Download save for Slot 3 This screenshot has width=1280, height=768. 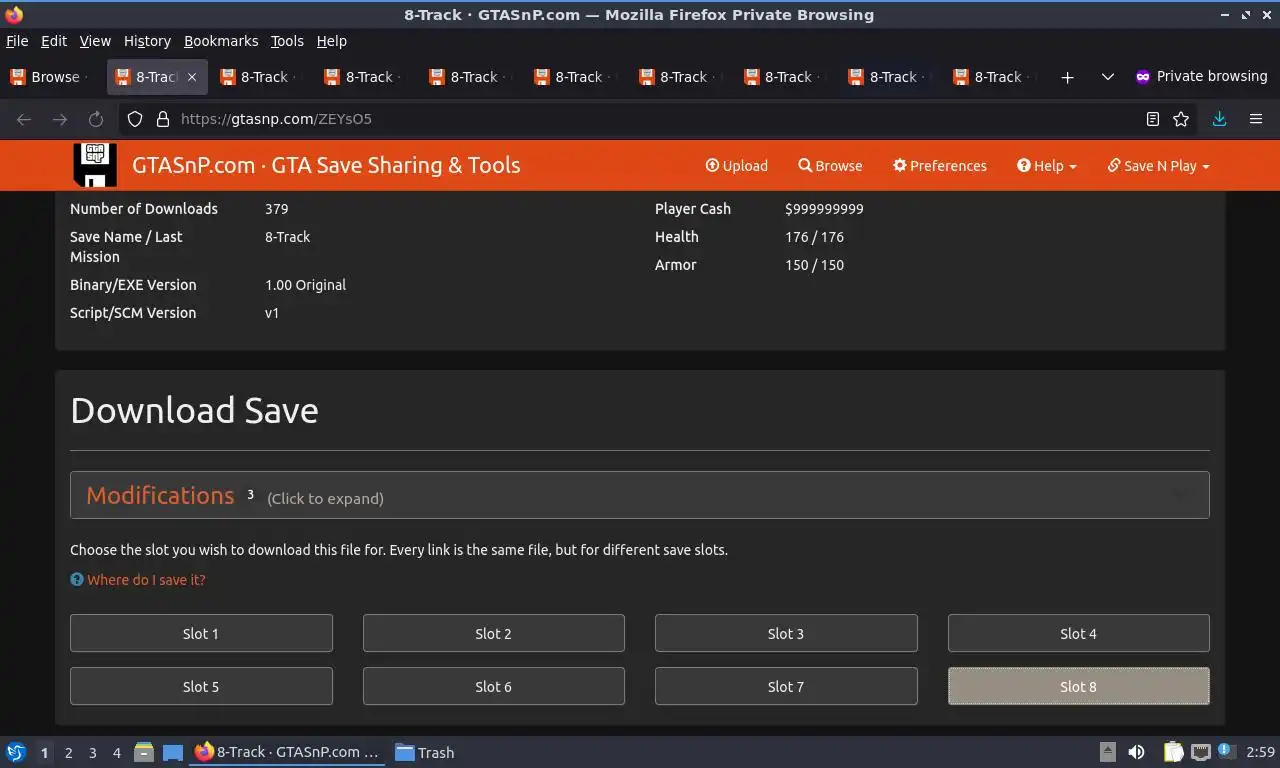tap(786, 633)
